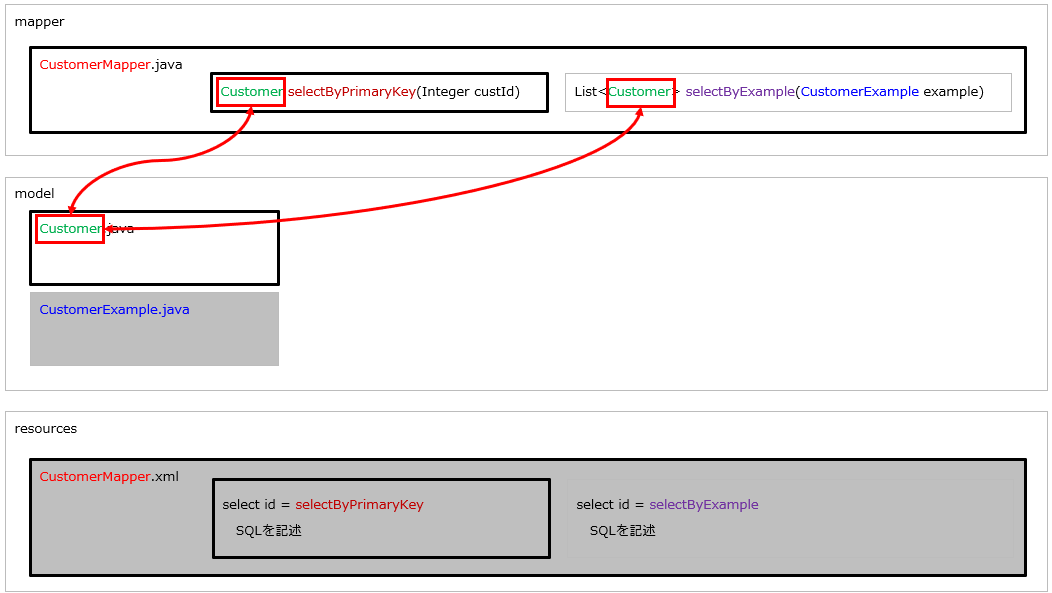Click the selectByExample method box
This screenshot has height=593, width=1052.
[788, 92]
